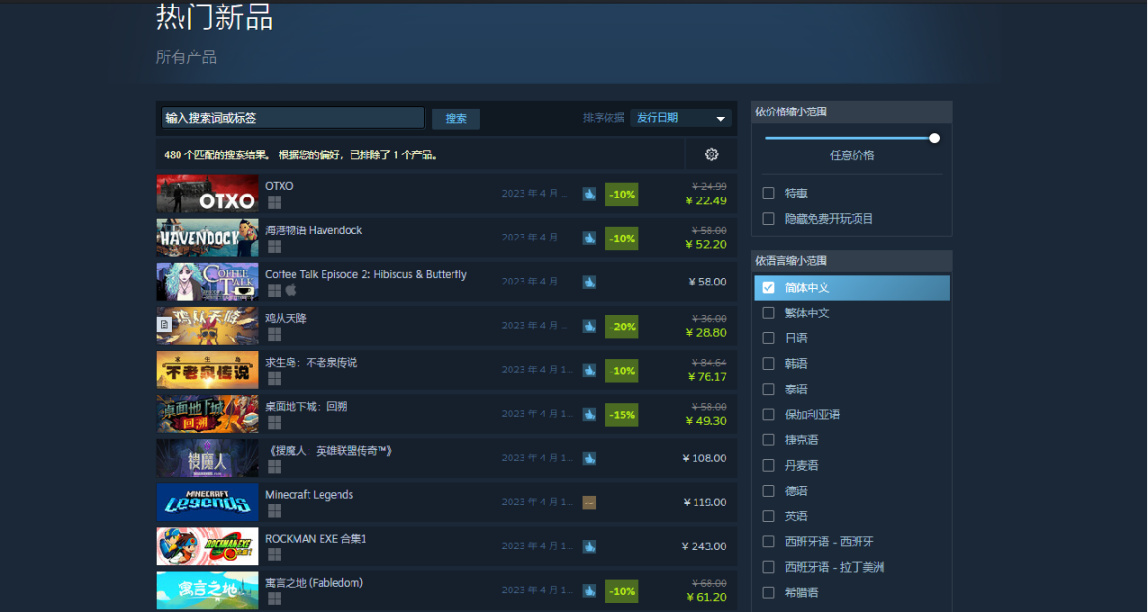Screen dimensions: 1148x612
Task: Check the 韩语 language filter
Action: [x=768, y=364]
